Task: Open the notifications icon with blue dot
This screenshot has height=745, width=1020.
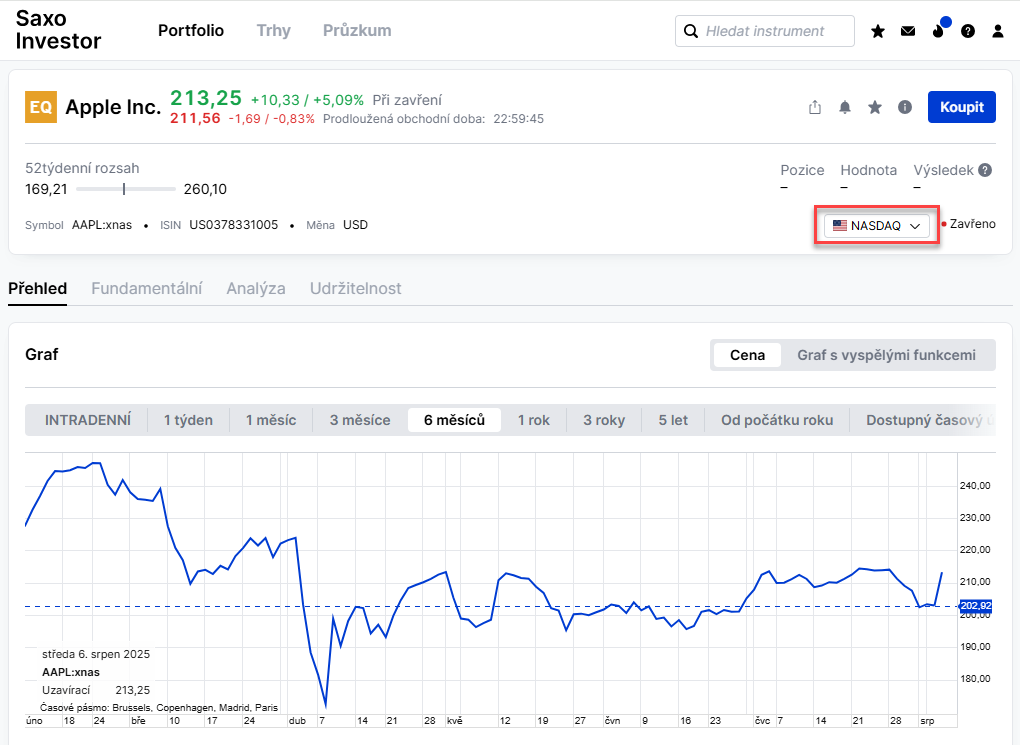Action: tap(940, 29)
